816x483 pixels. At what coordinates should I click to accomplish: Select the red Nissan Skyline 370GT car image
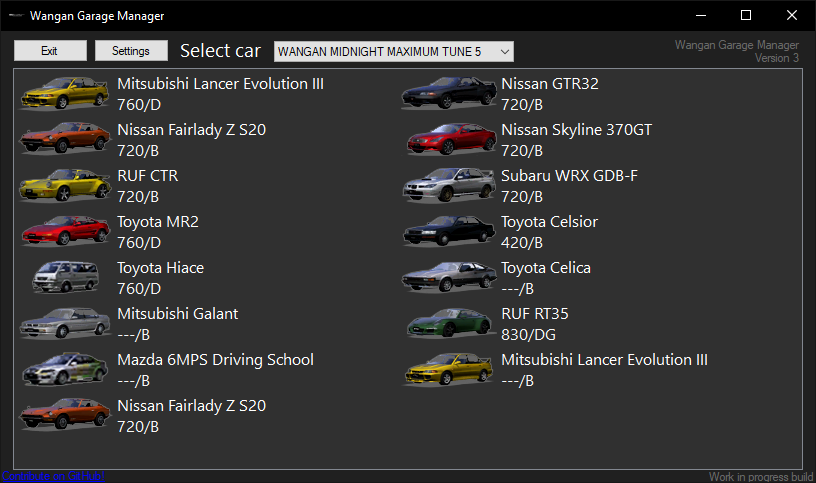(451, 139)
